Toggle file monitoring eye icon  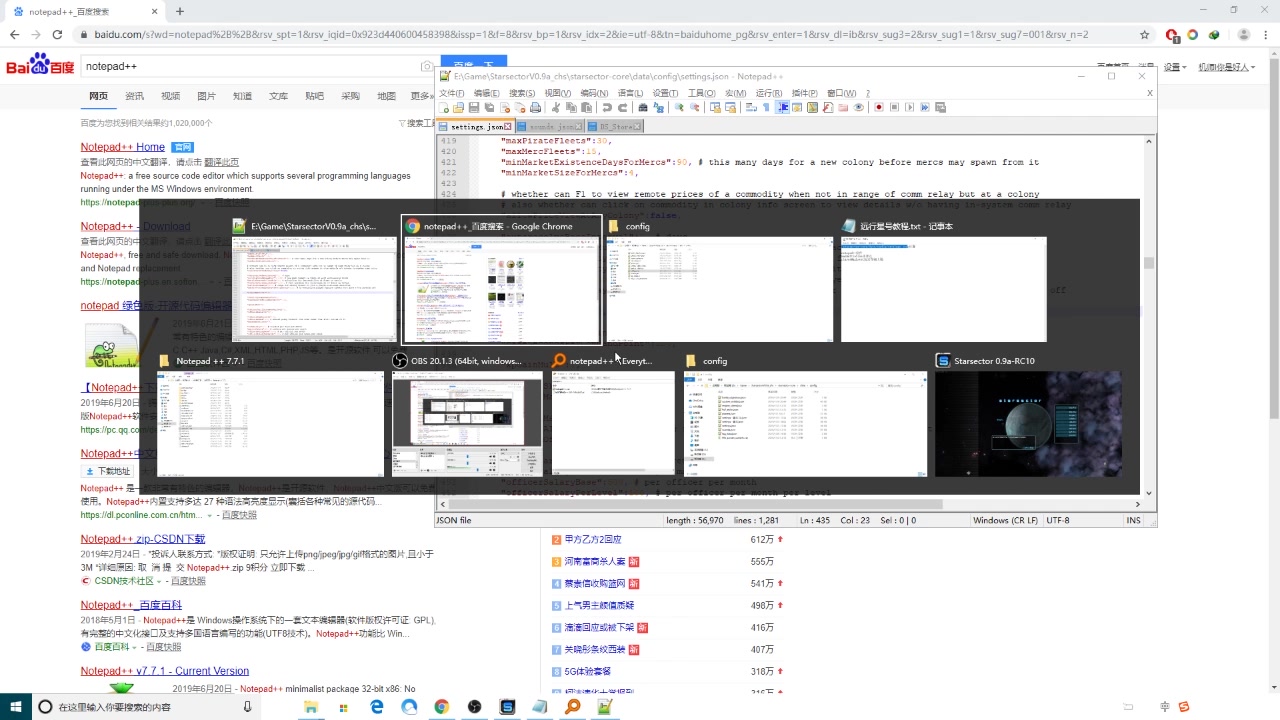[x=859, y=107]
